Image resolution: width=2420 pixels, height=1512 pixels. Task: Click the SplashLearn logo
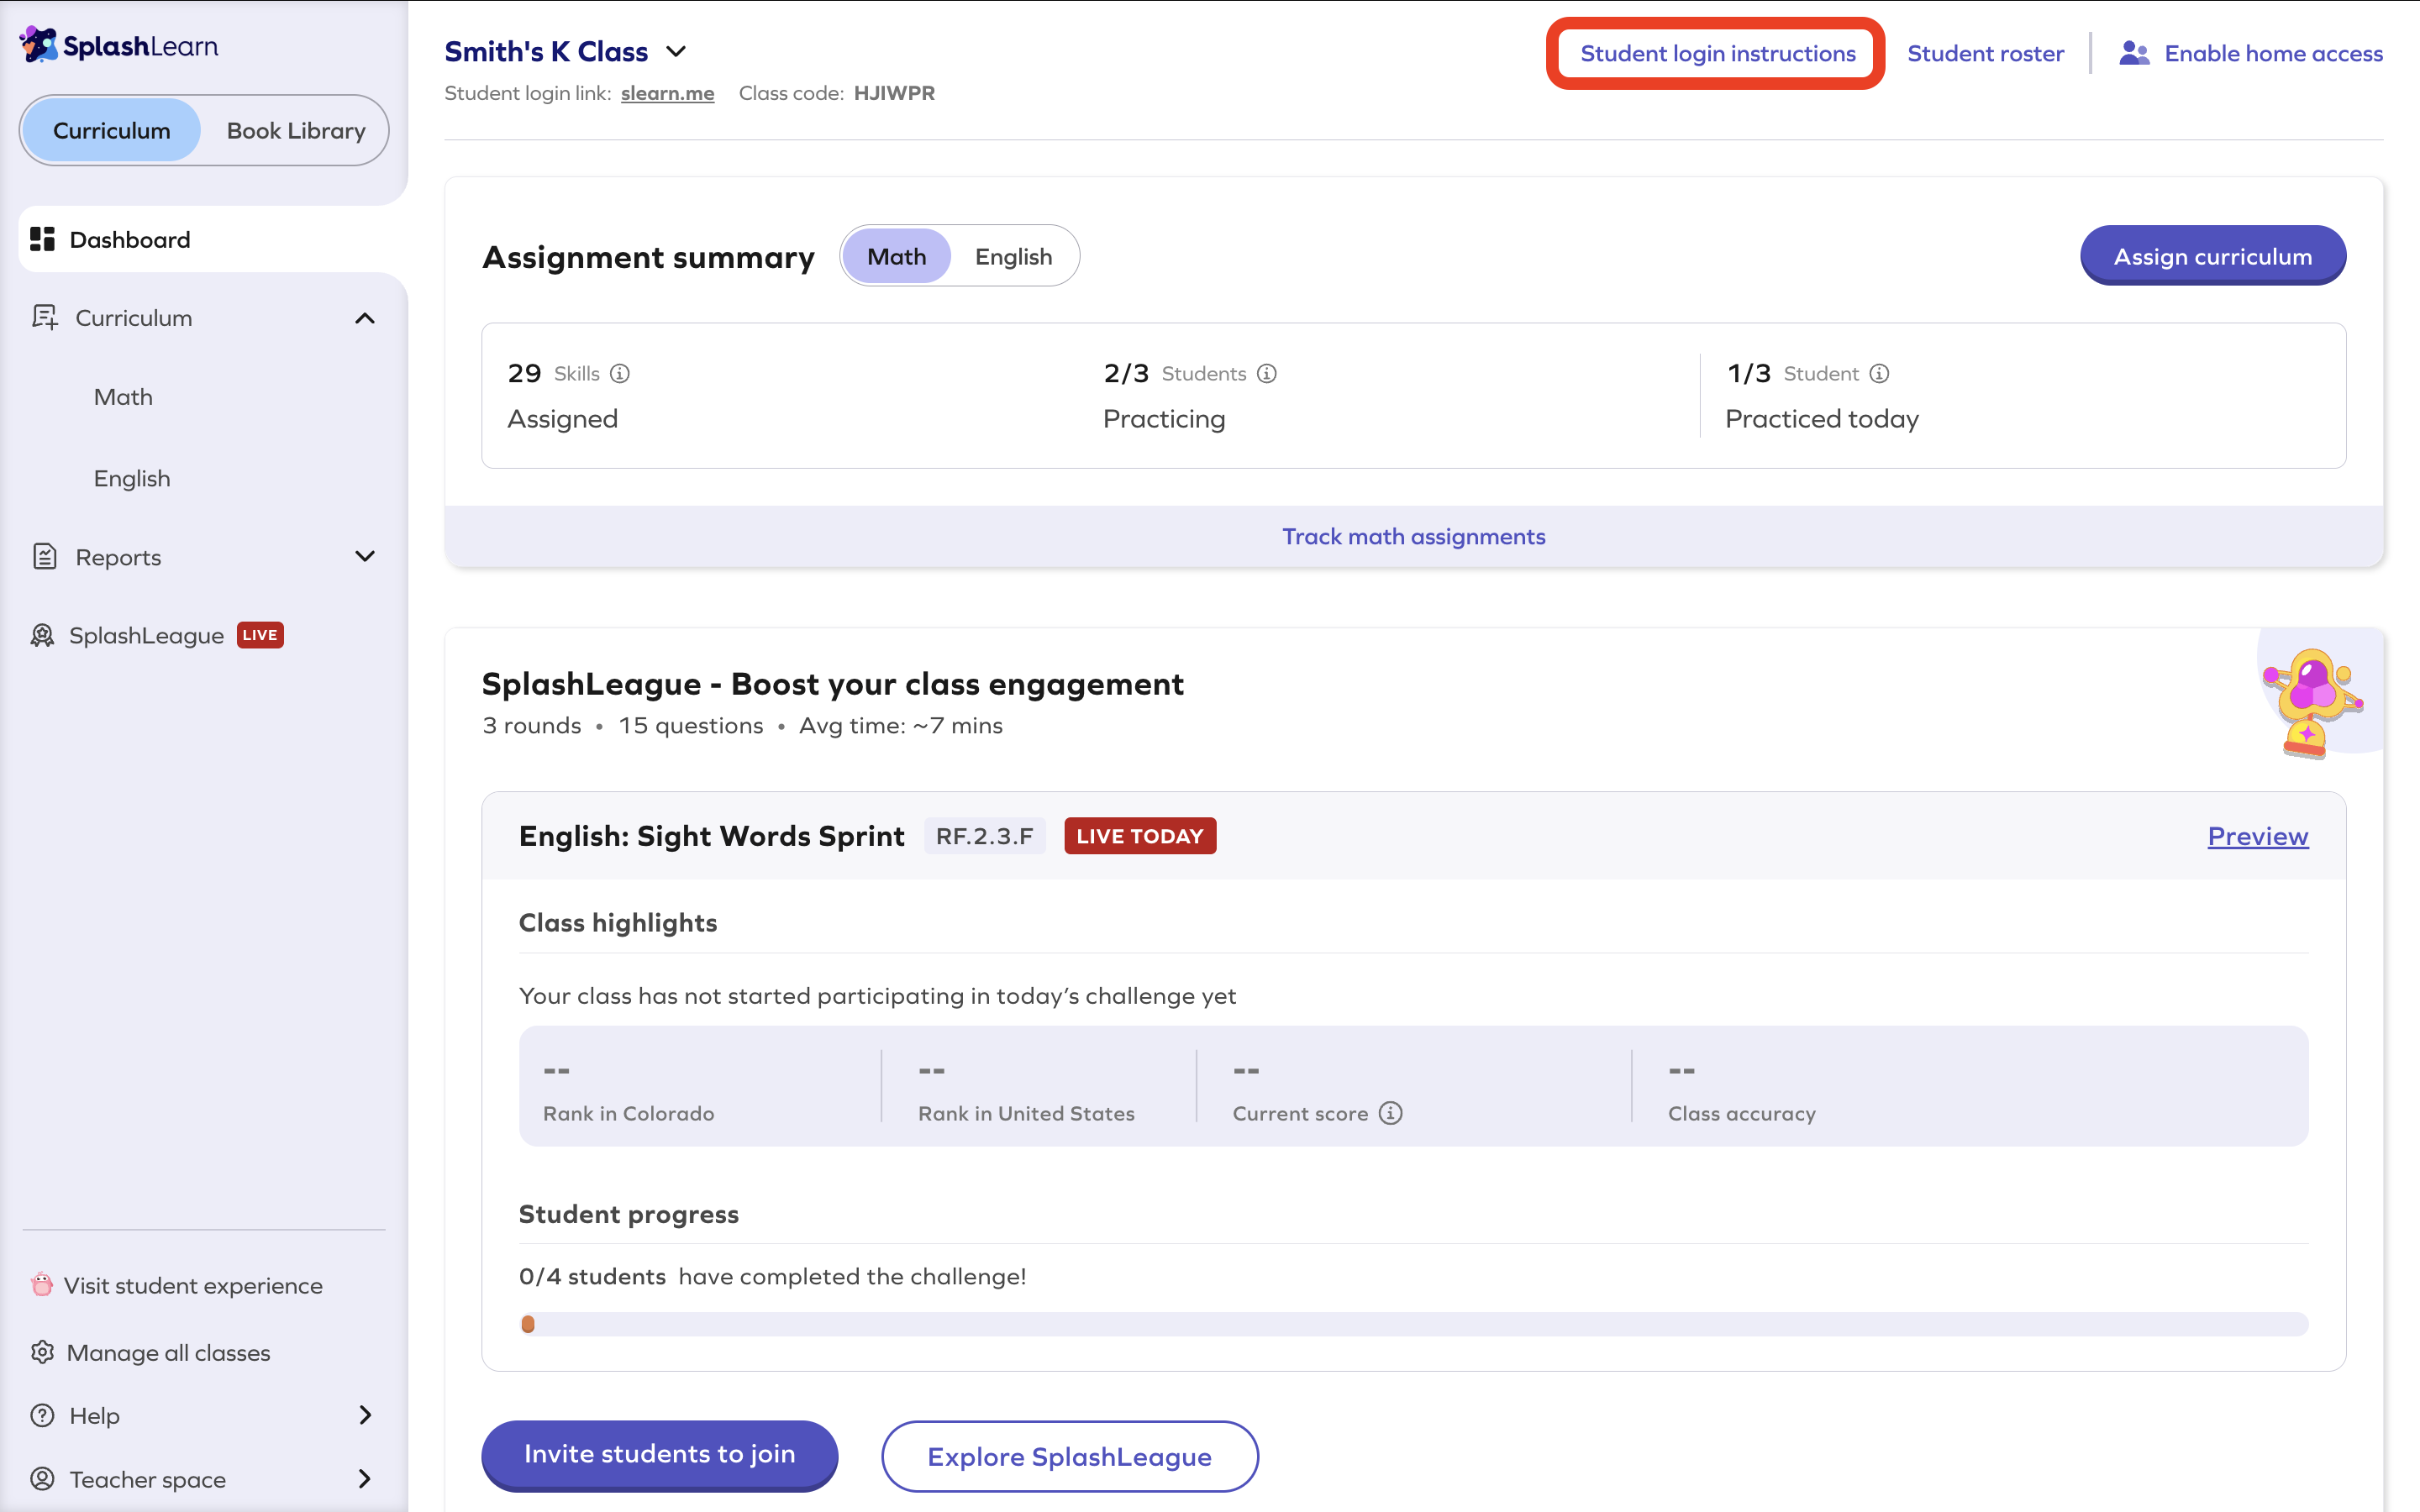tap(119, 45)
